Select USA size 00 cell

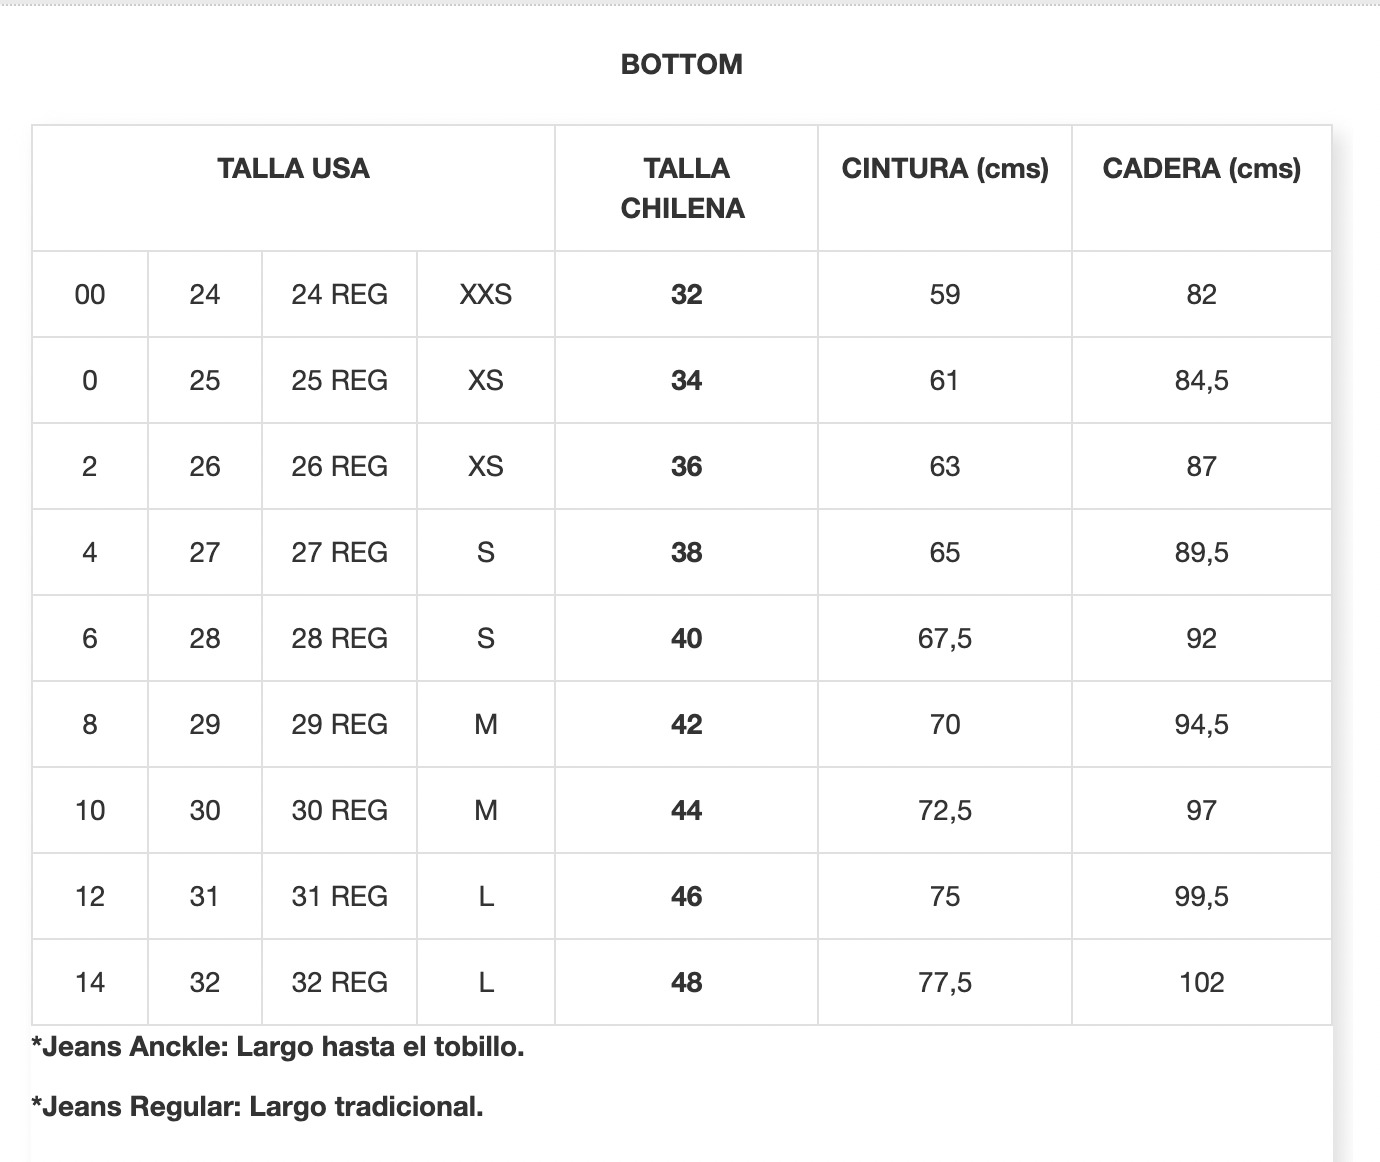[90, 294]
